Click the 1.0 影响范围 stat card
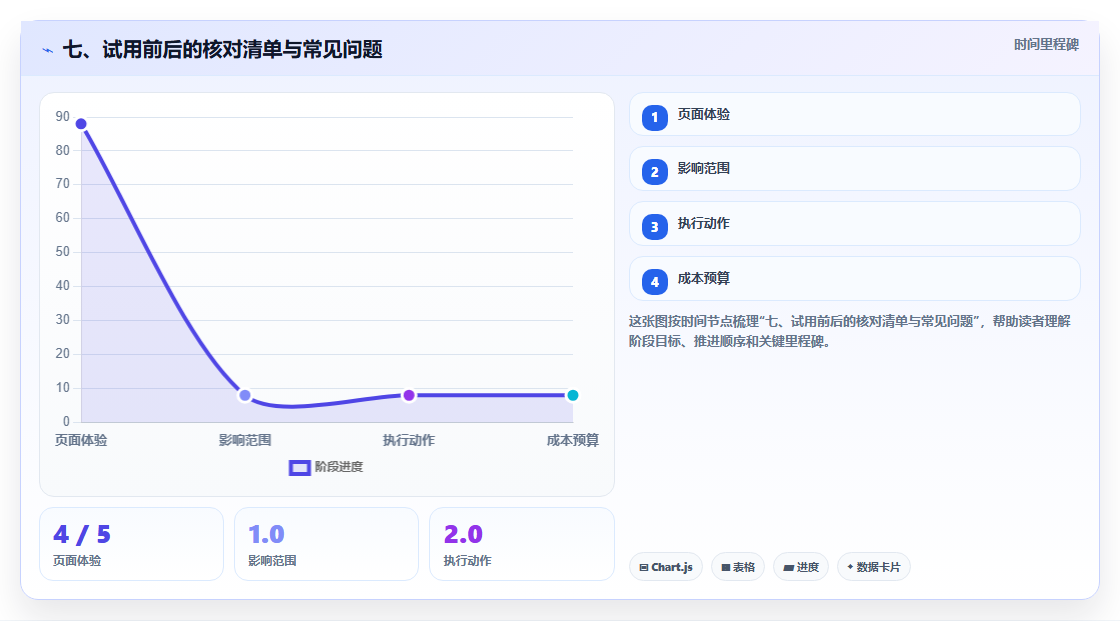This screenshot has height=621, width=1120. click(326, 544)
